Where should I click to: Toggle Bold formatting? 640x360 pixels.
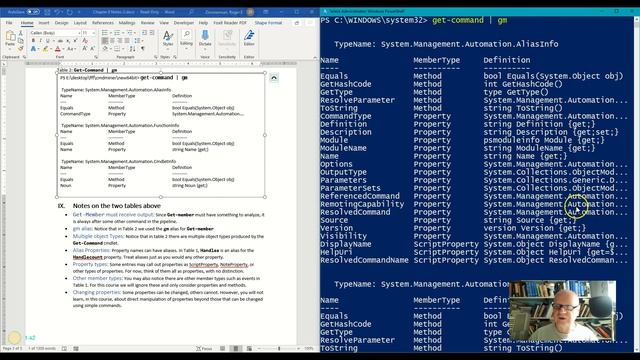click(x=33, y=41)
